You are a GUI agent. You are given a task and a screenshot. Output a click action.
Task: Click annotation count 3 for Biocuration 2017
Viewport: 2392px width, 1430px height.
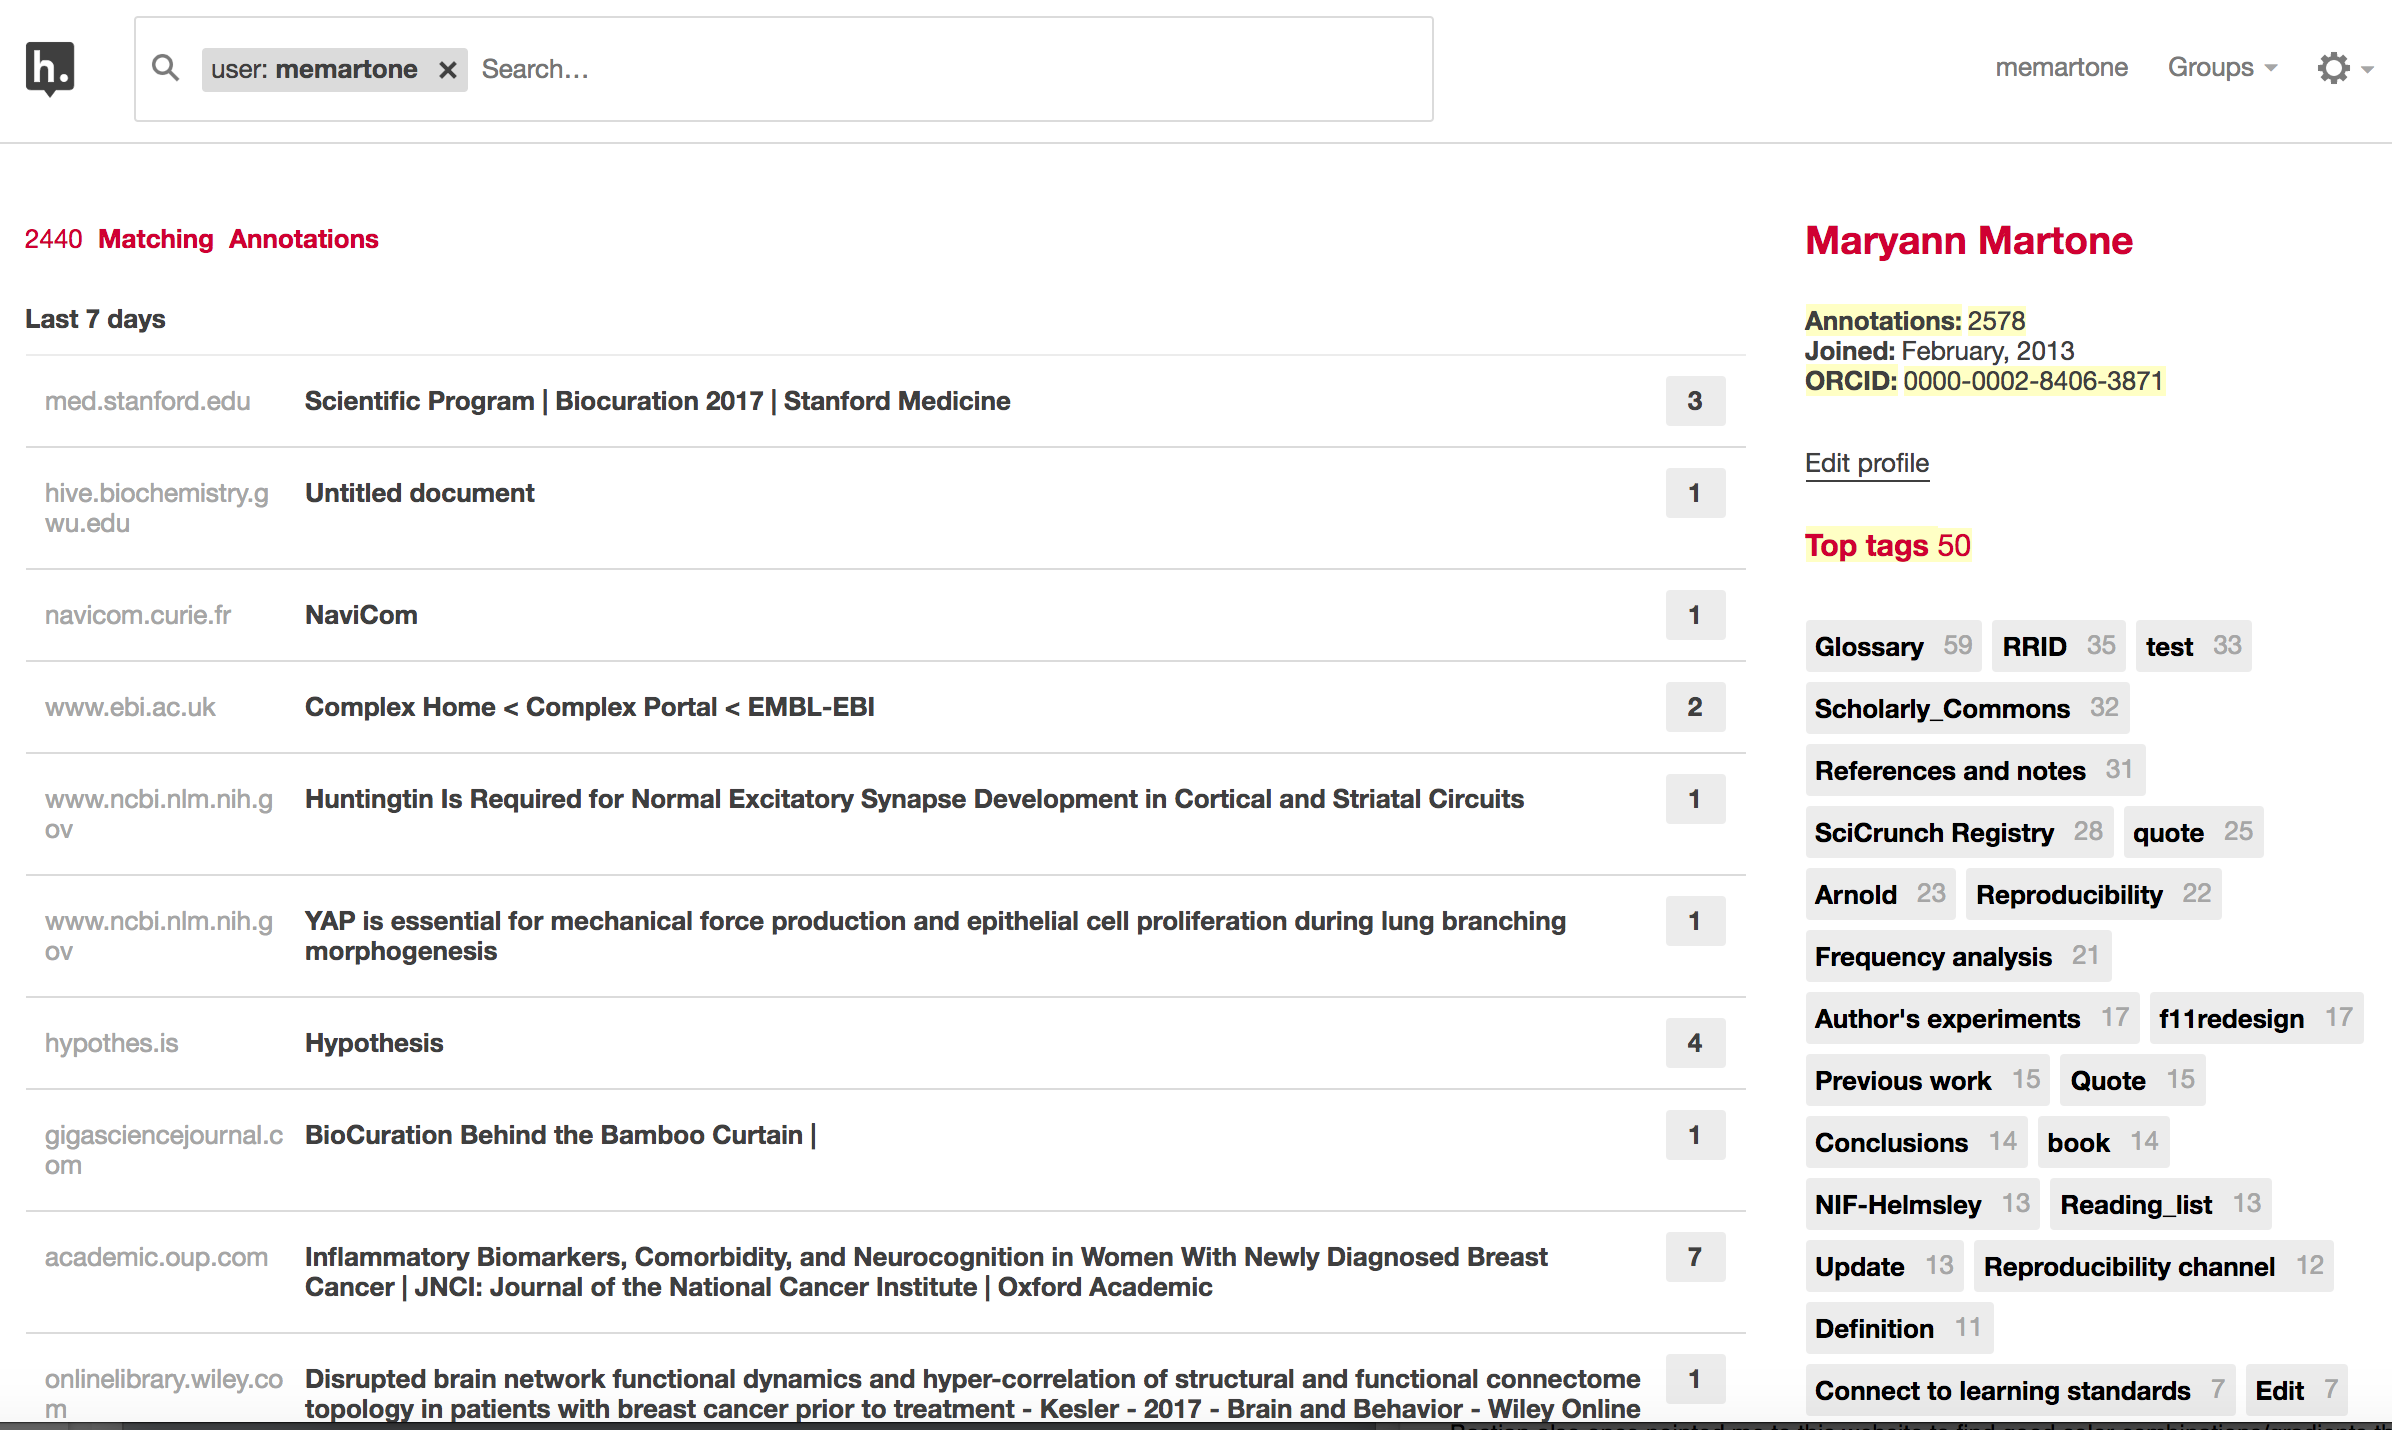click(x=1695, y=401)
